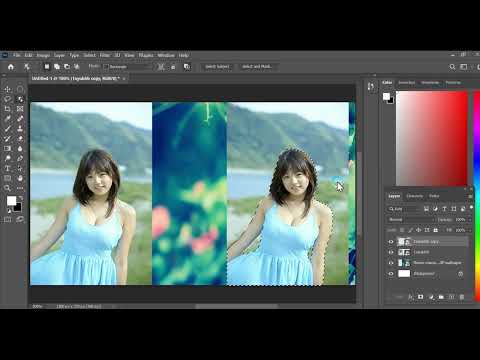Select the Hand tool
Viewport: 480px width, 360px height.
pos(20,178)
